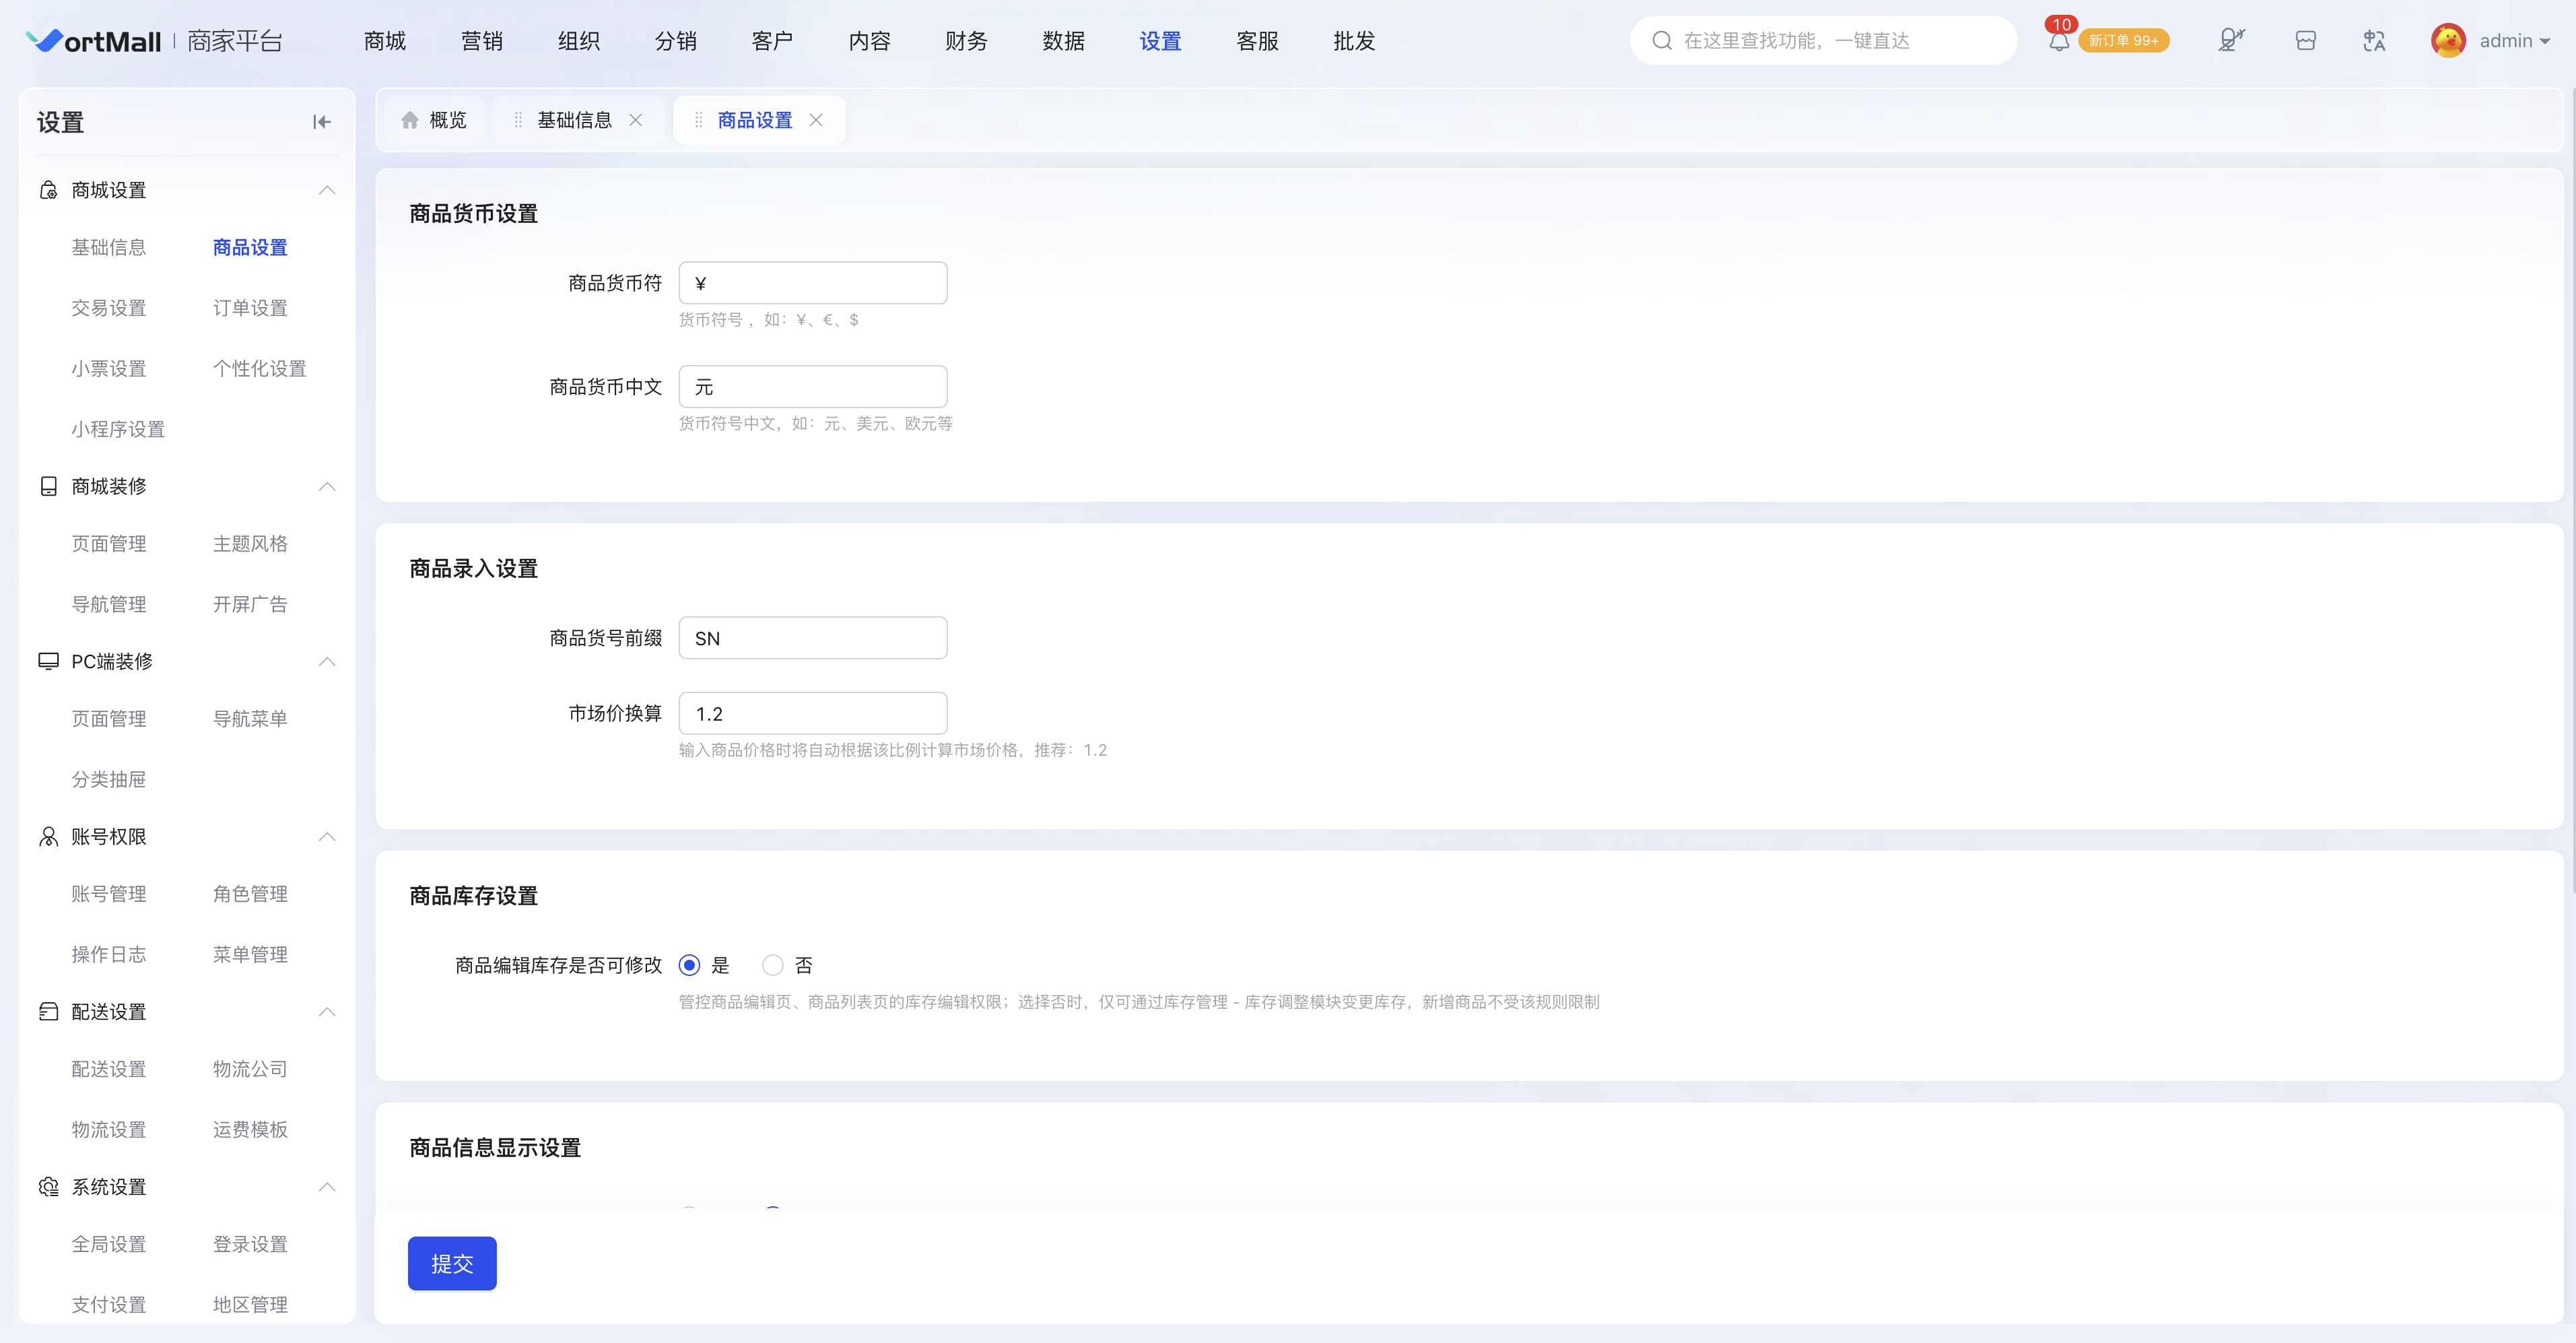This screenshot has height=1343, width=2576.
Task: Collapse the 商城设置 group
Action: point(327,190)
